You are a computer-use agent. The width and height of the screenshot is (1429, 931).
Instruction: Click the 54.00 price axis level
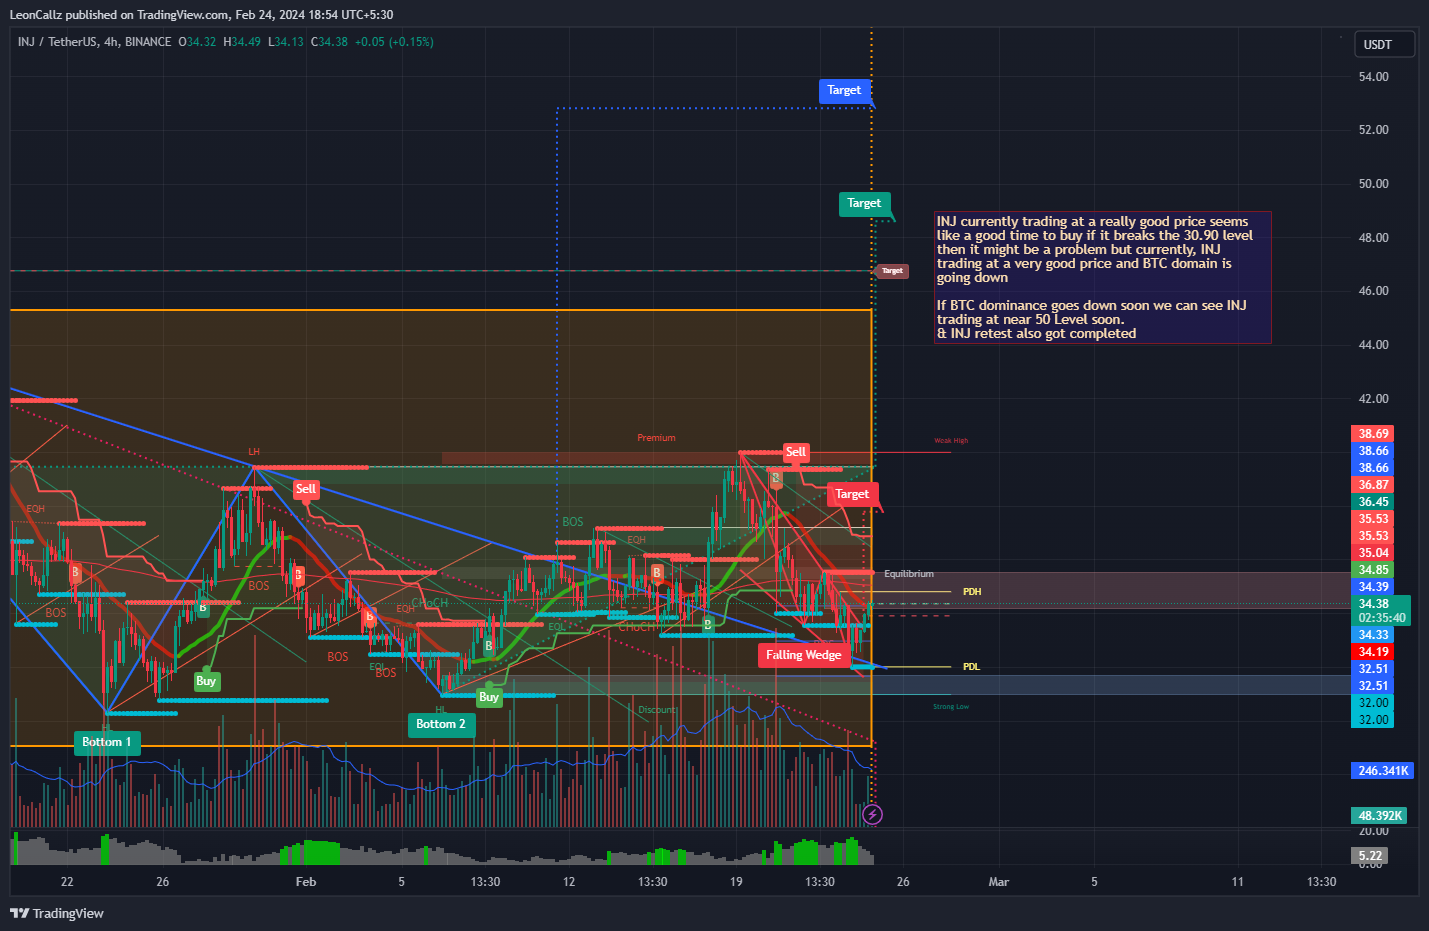1373,77
